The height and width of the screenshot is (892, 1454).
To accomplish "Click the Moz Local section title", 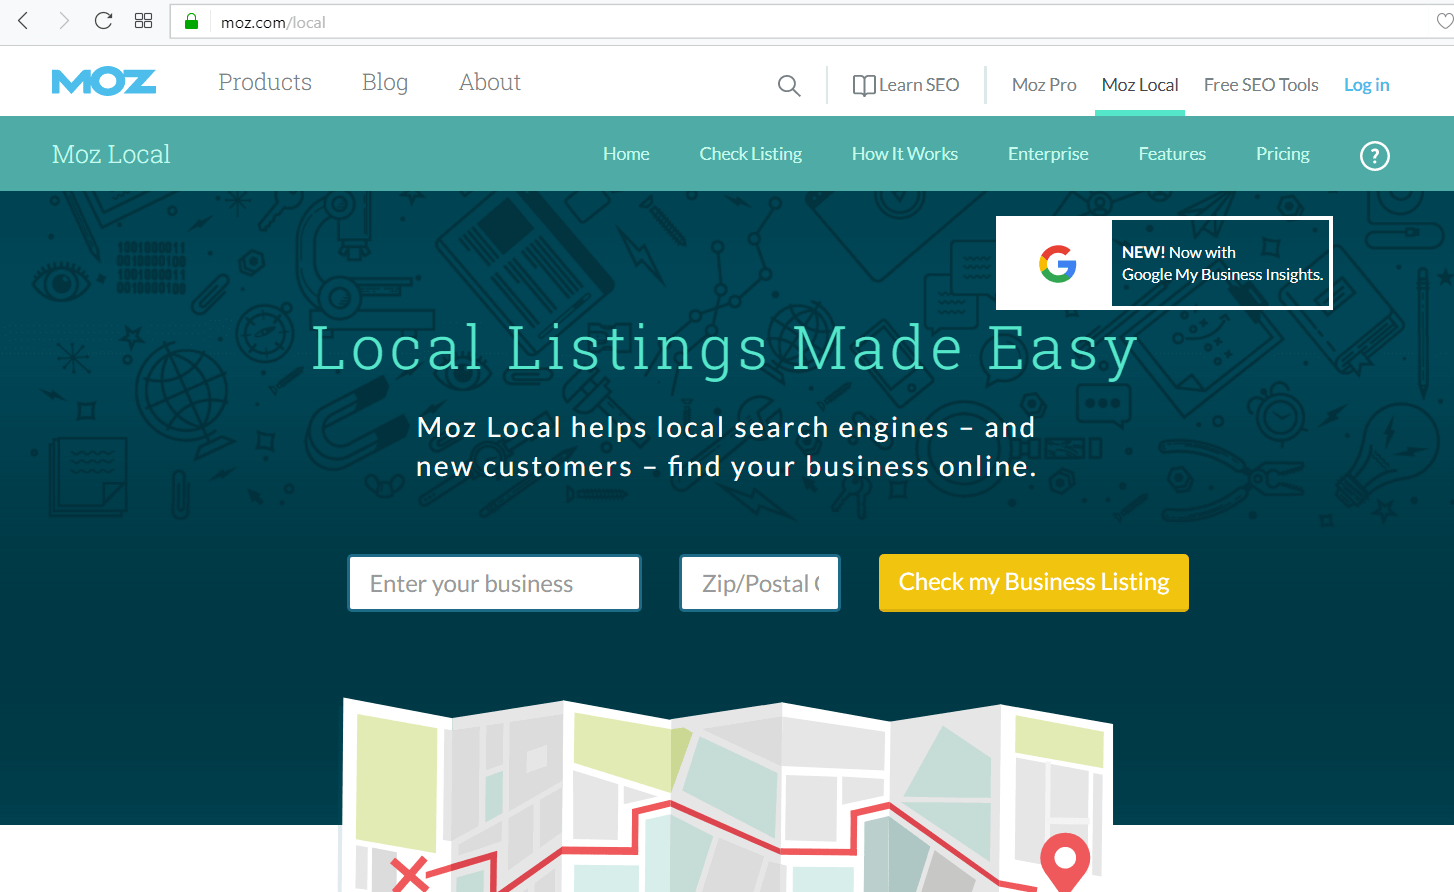I will tap(111, 154).
